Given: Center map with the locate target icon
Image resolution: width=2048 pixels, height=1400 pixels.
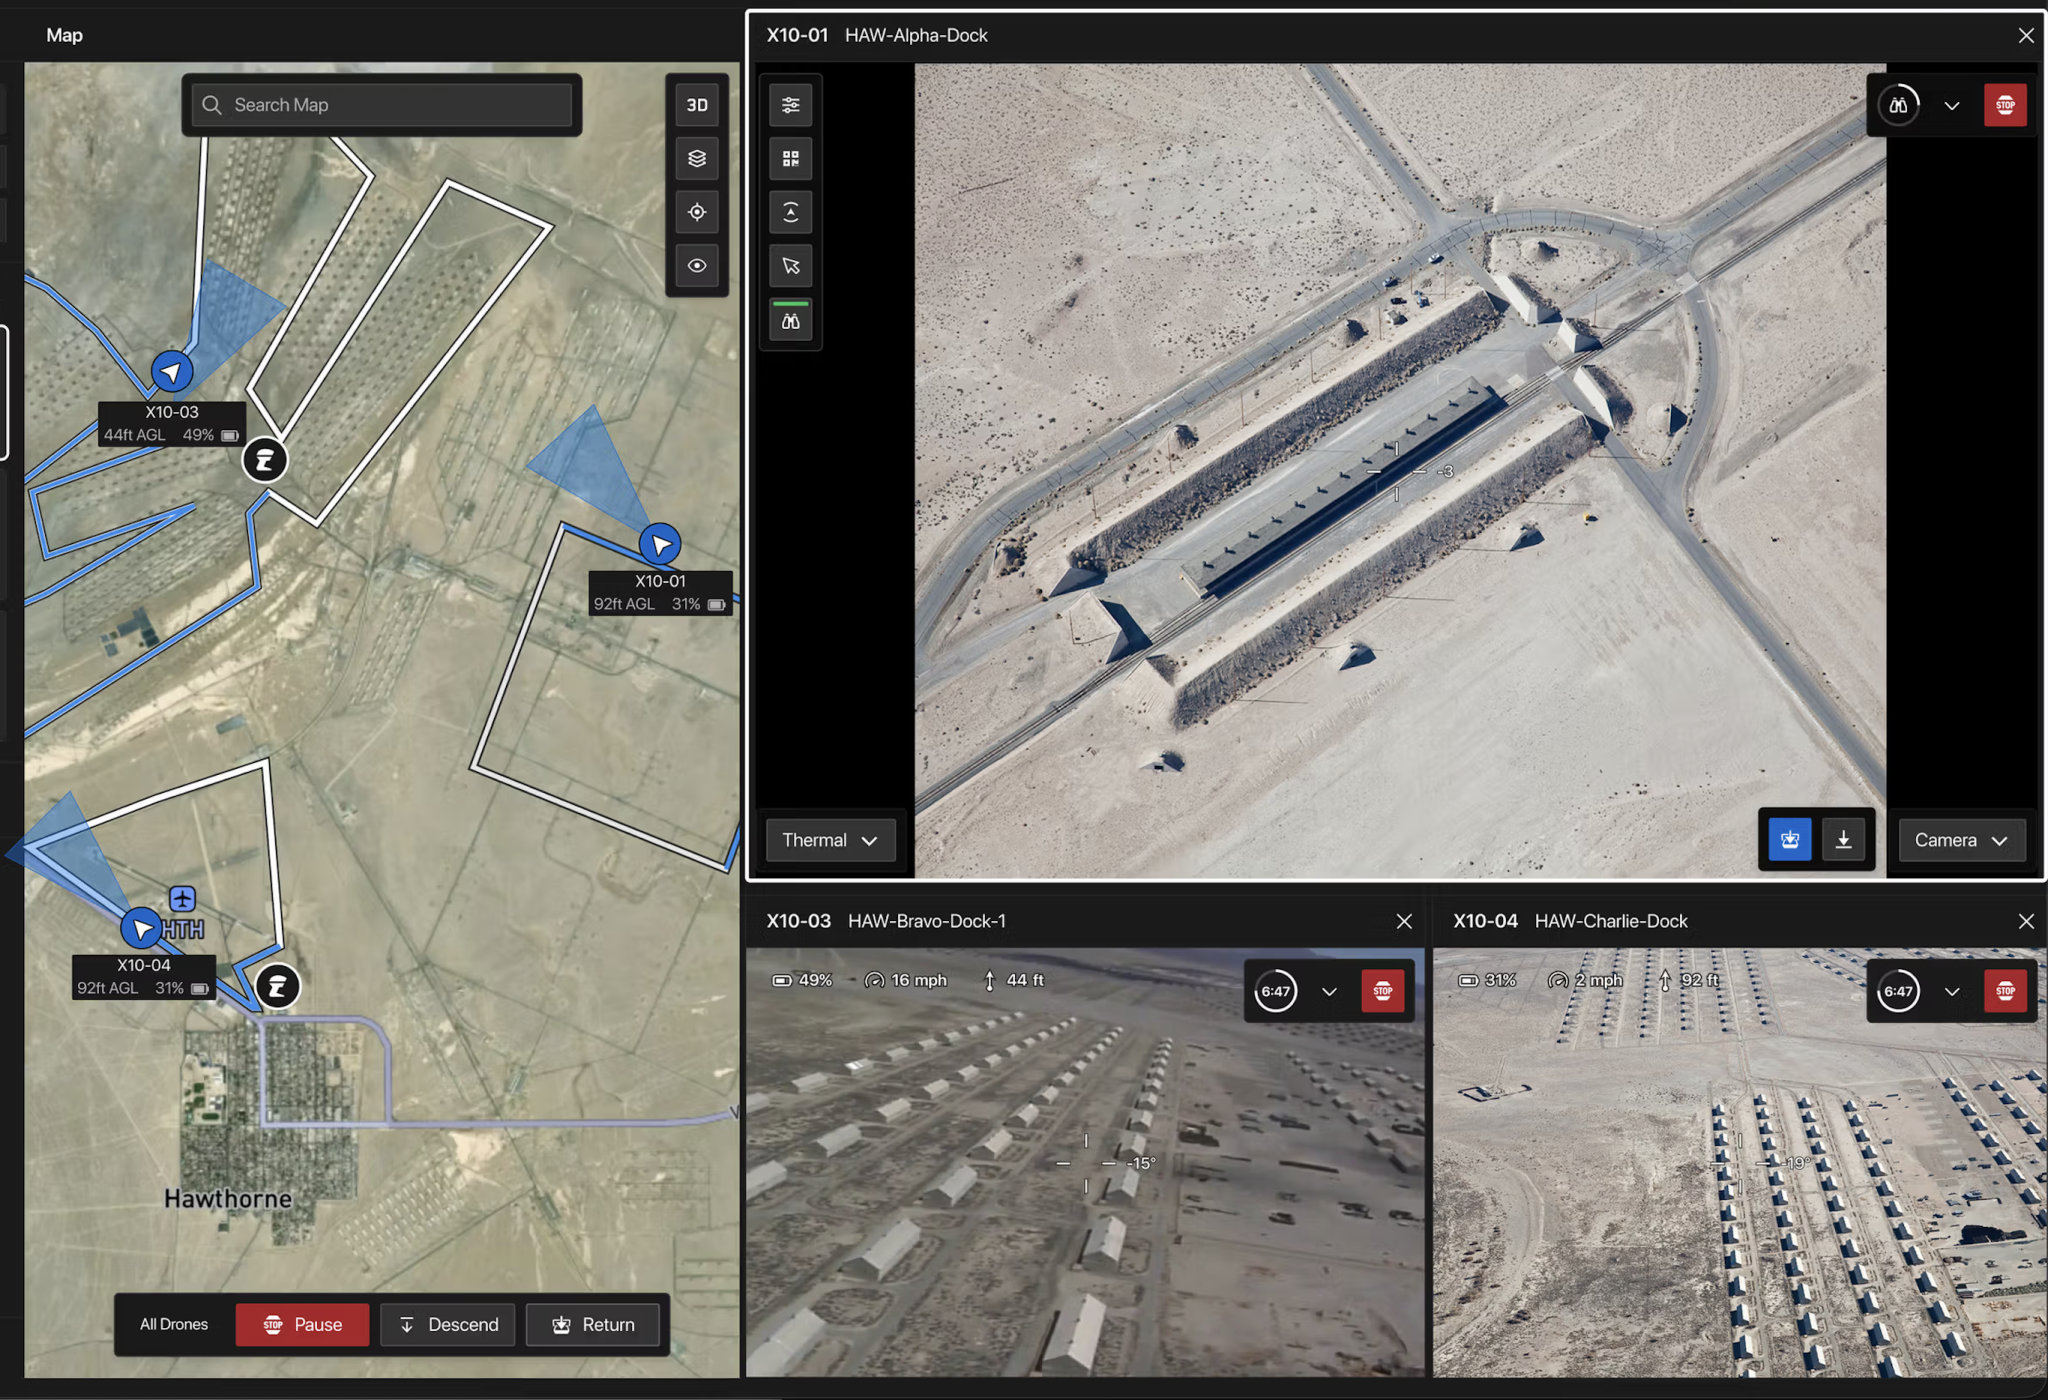Looking at the screenshot, I should point(697,212).
